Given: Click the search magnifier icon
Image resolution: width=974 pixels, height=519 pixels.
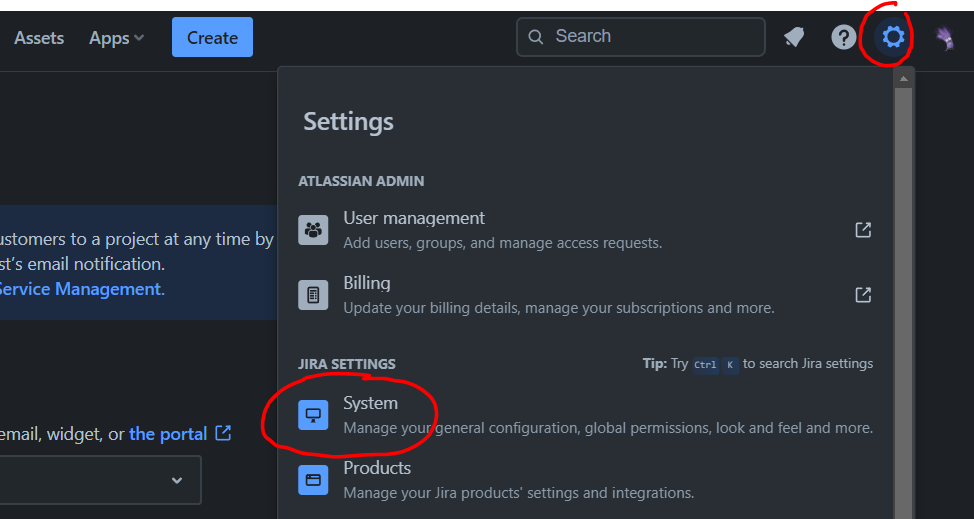Looking at the screenshot, I should [535, 37].
